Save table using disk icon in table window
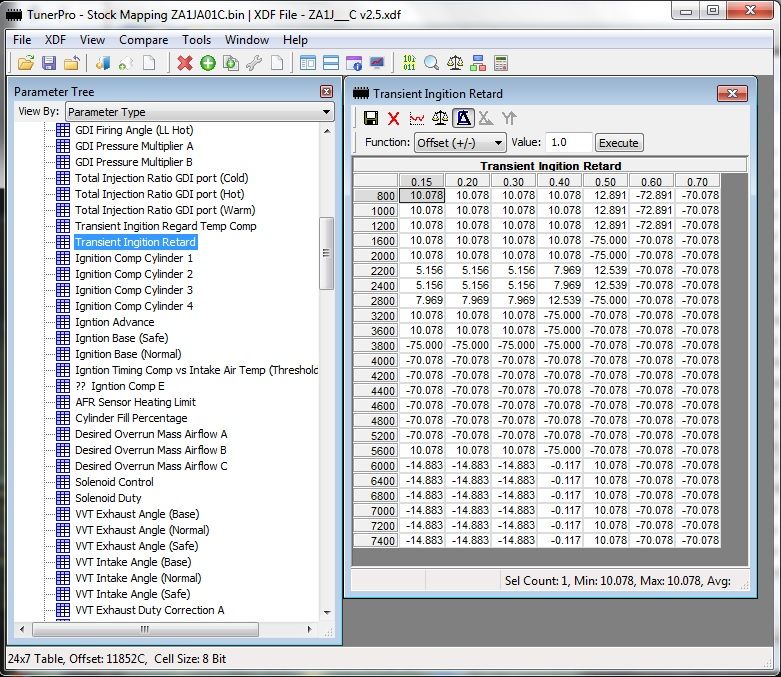 pyautogui.click(x=371, y=118)
